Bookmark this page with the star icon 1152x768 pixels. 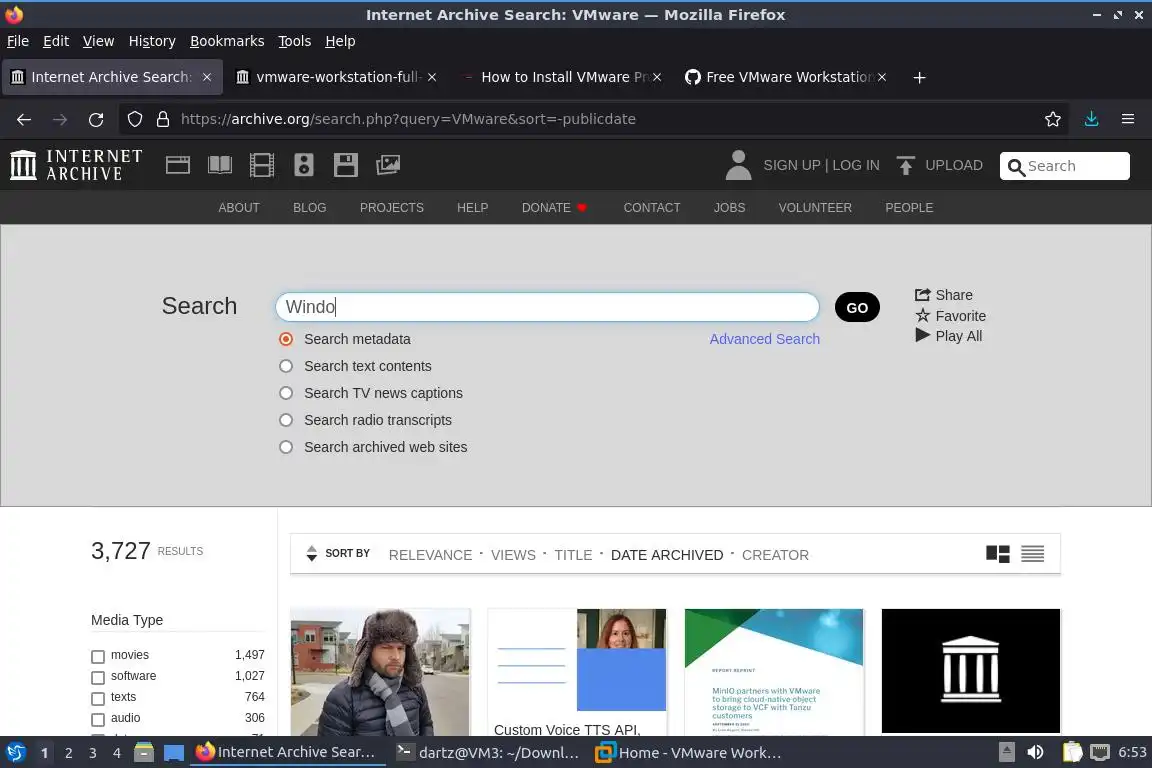[1053, 119]
